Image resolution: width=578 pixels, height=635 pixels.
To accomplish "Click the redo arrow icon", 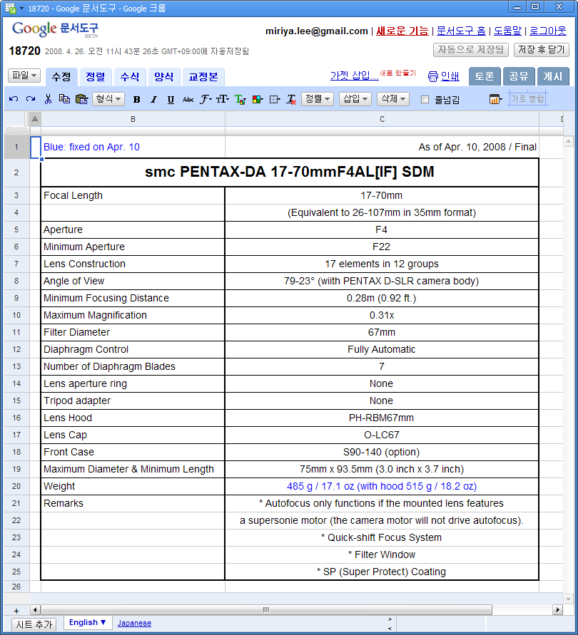I will 30,99.
